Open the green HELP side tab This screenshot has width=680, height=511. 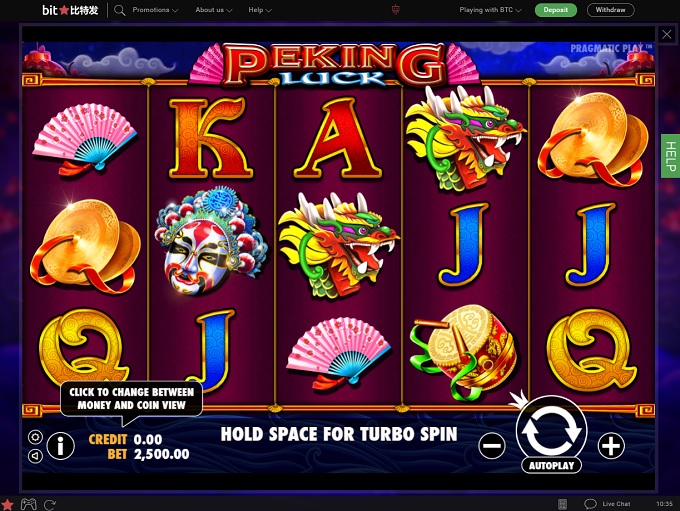click(670, 156)
